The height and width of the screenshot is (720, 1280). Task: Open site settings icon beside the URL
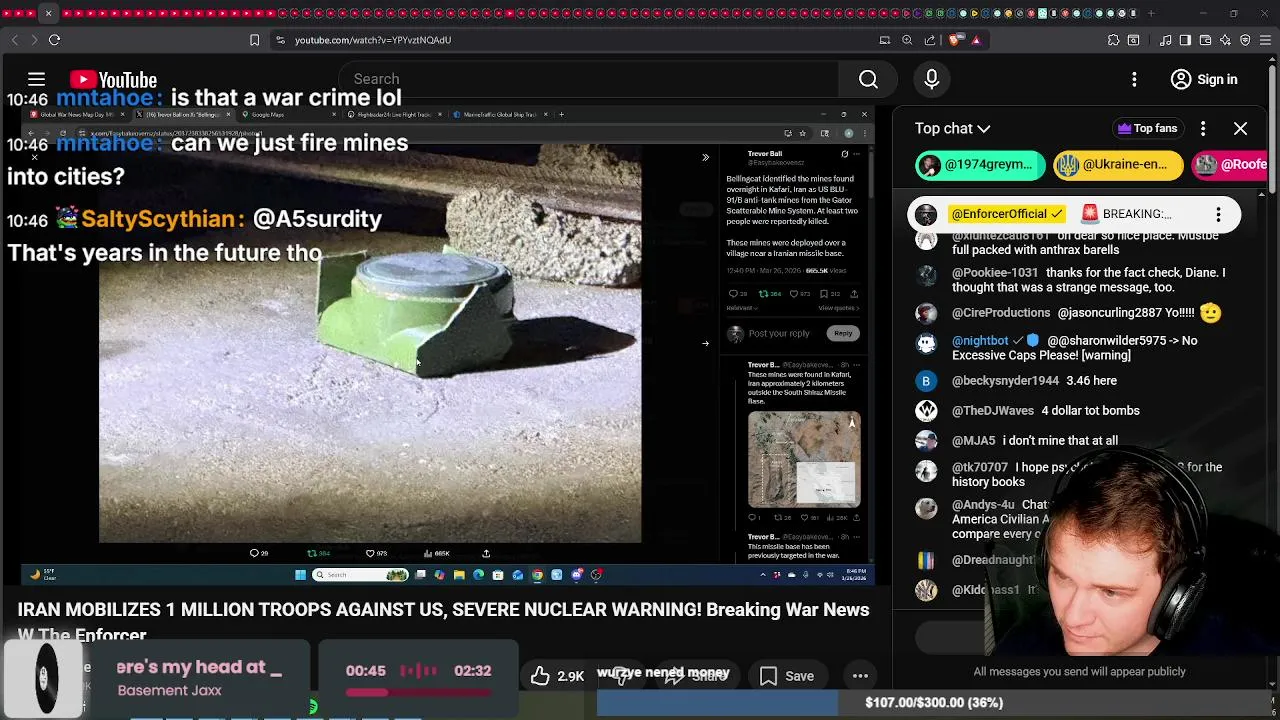280,40
